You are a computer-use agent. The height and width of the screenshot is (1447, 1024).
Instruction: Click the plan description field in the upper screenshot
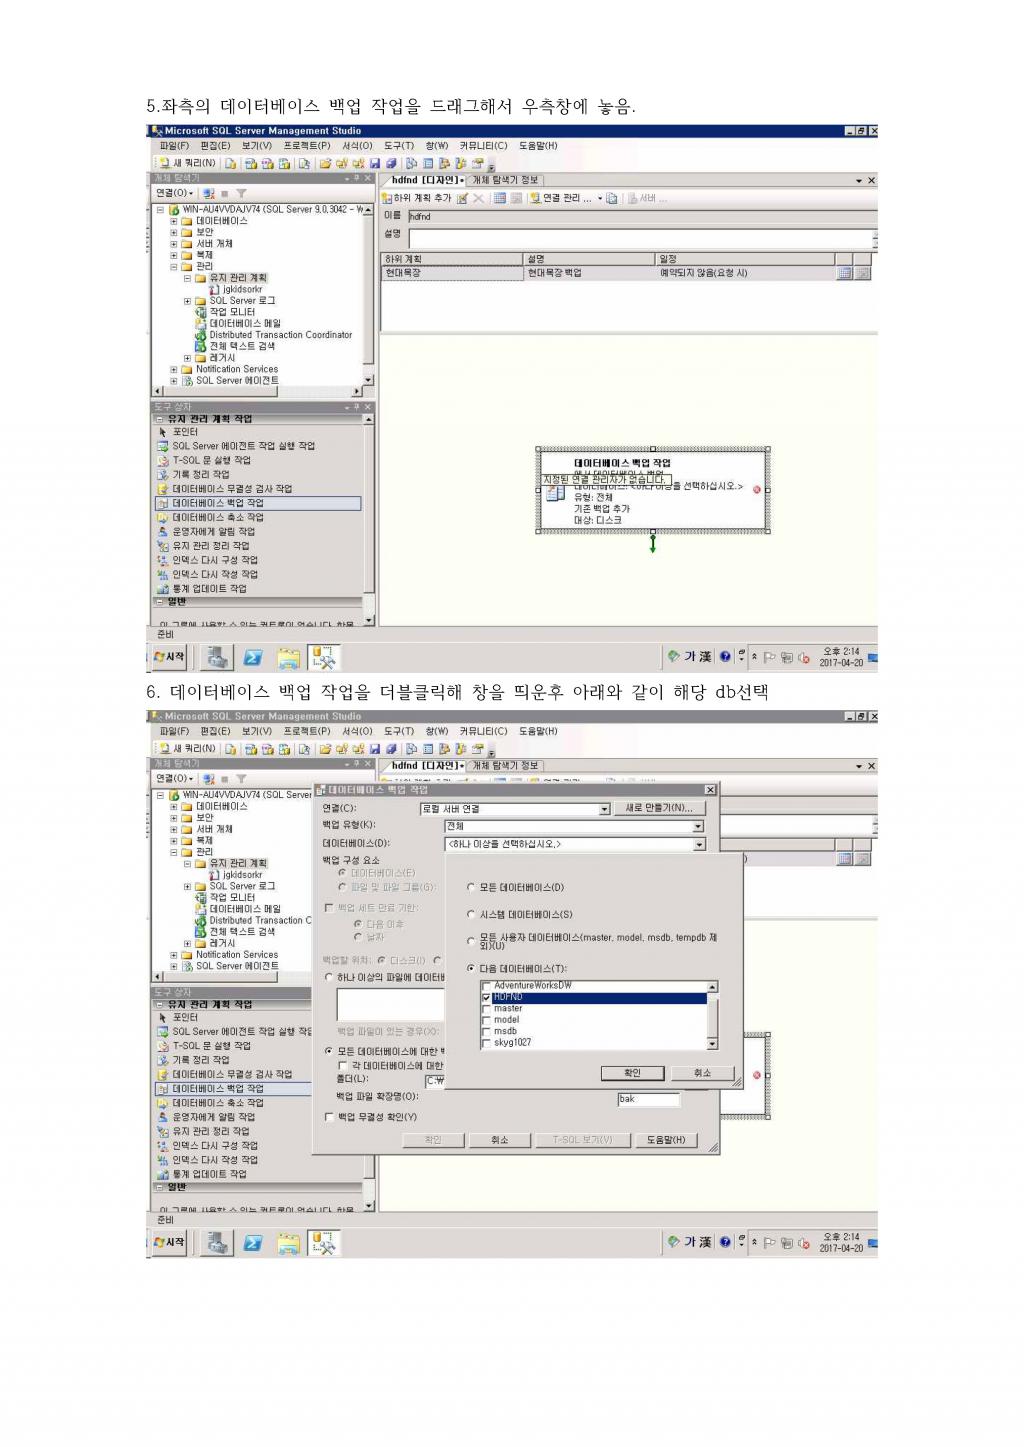(640, 239)
